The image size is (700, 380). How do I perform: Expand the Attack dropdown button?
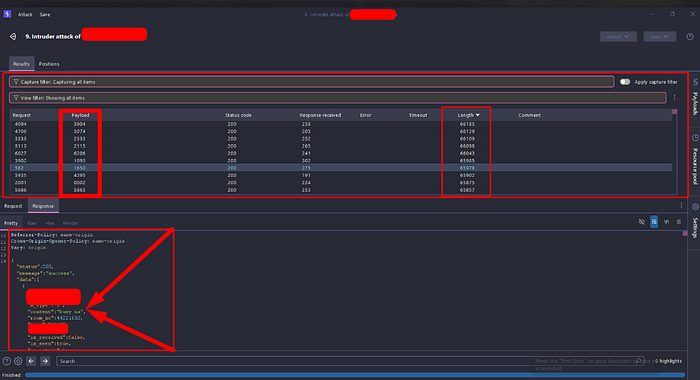click(618, 37)
